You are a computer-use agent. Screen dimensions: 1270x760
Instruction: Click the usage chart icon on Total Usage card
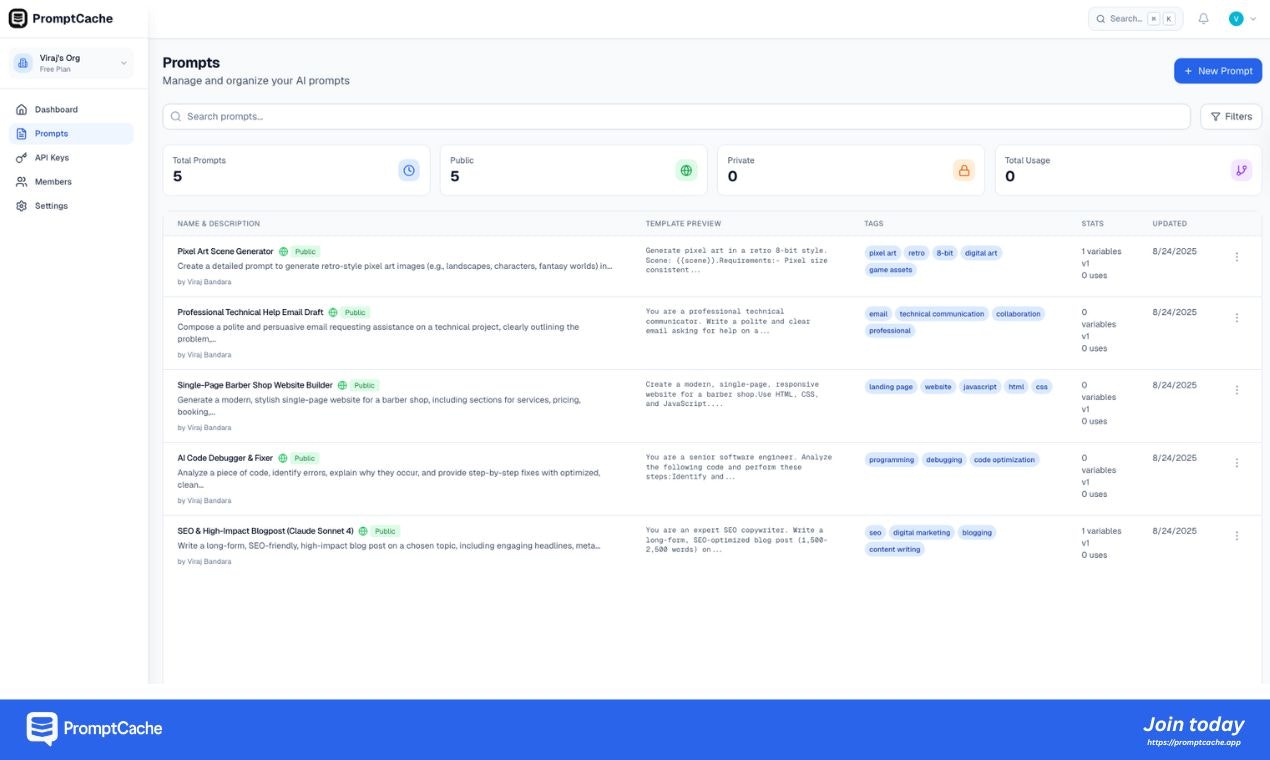tap(1241, 170)
